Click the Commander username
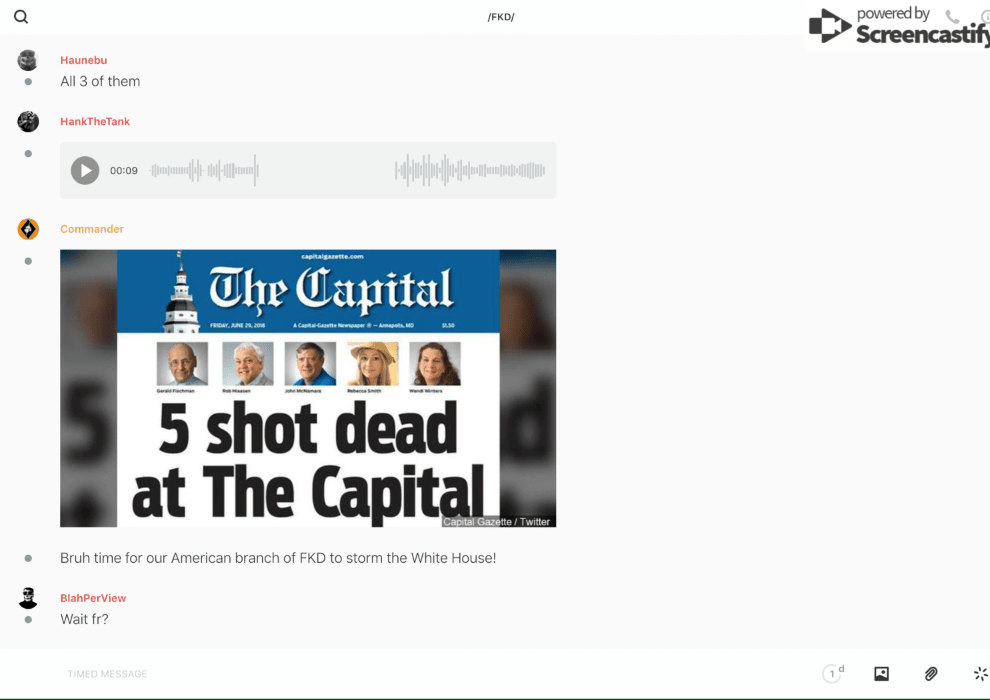The height and width of the screenshot is (700, 990). pos(92,229)
